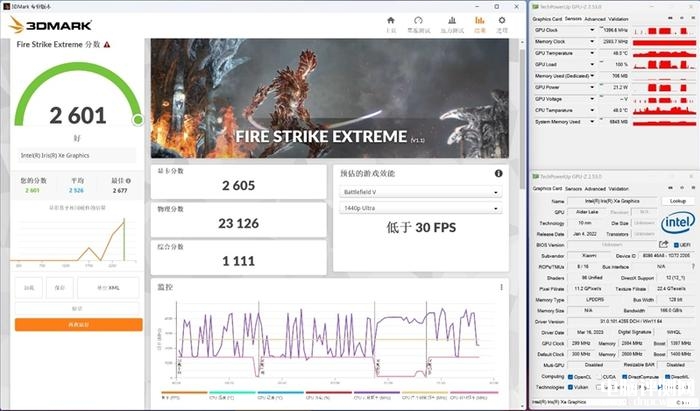Click the bus interface question mark in GPU-Z
Screen dimensions: 700x411
click(x=693, y=266)
